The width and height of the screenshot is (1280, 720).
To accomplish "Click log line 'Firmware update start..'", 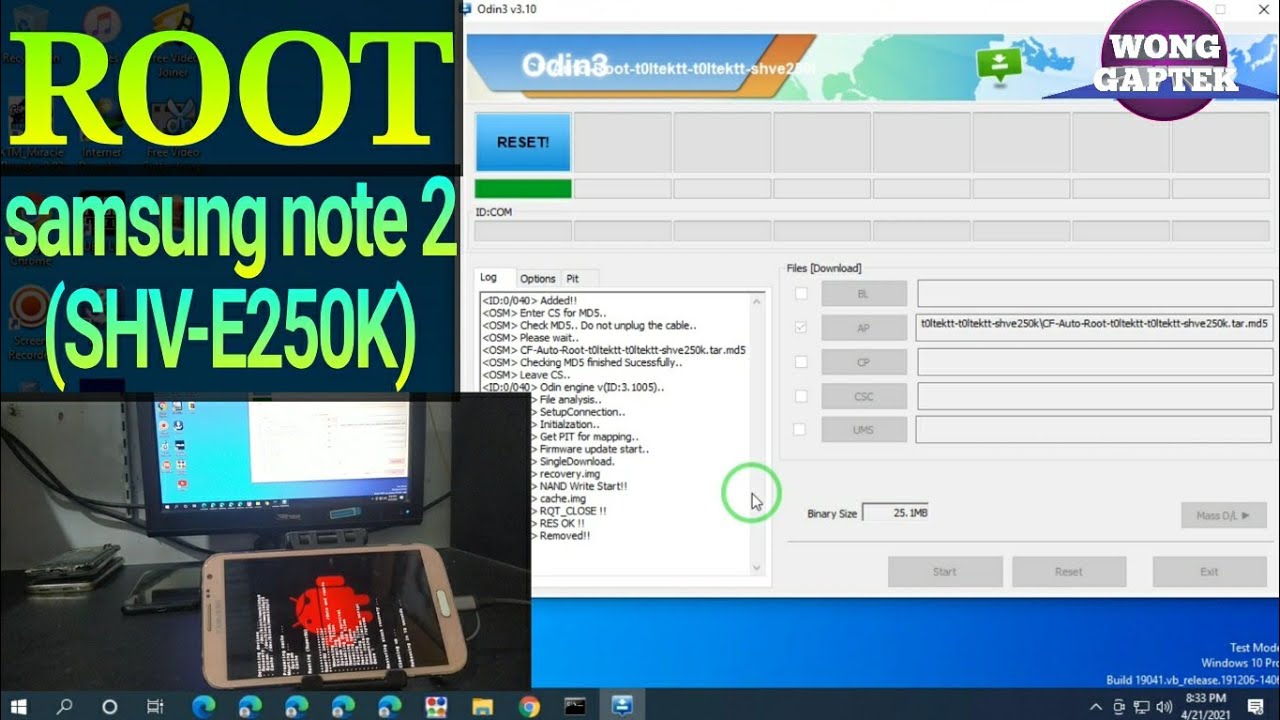I will click(x=595, y=449).
